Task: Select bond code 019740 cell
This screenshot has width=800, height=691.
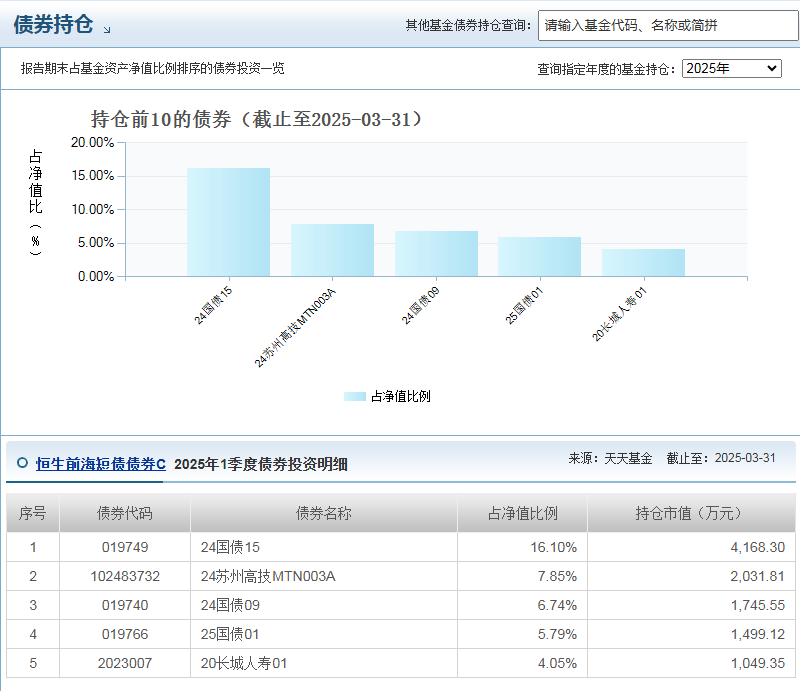Action: (125, 605)
